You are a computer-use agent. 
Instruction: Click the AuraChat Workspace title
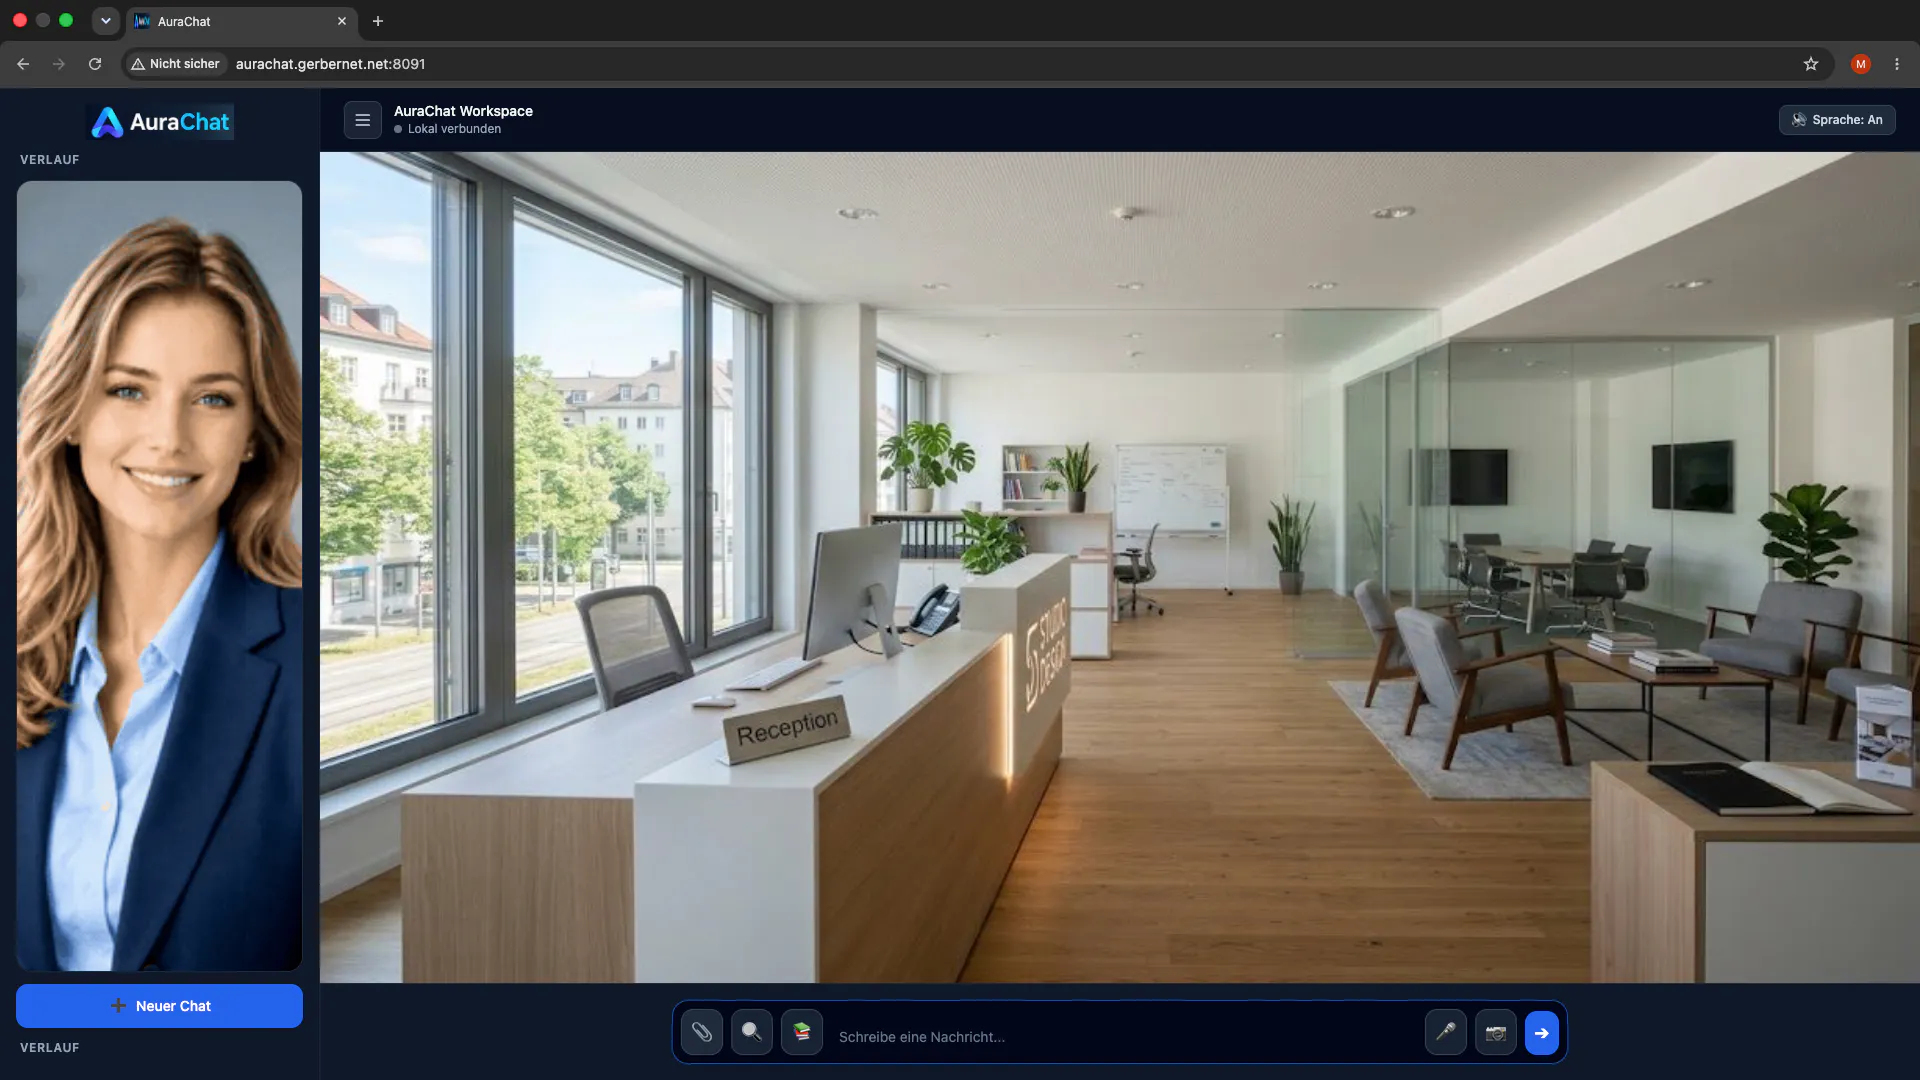coord(463,111)
